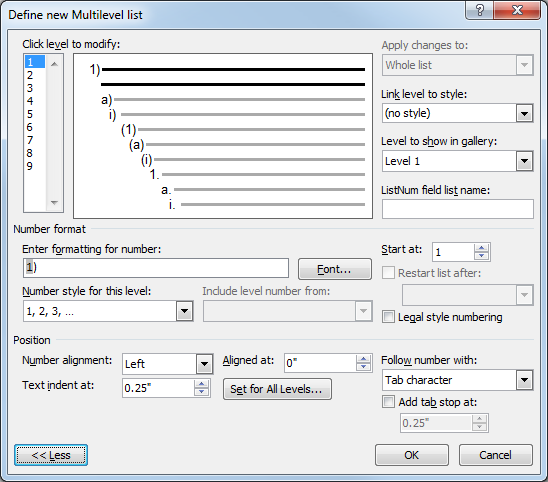Open the Link level to style dropdown

524,113
